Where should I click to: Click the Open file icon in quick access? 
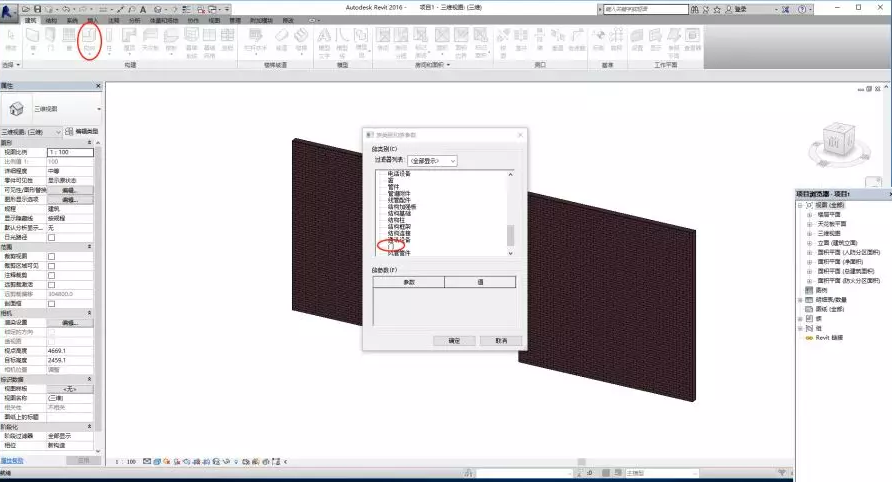27,9
